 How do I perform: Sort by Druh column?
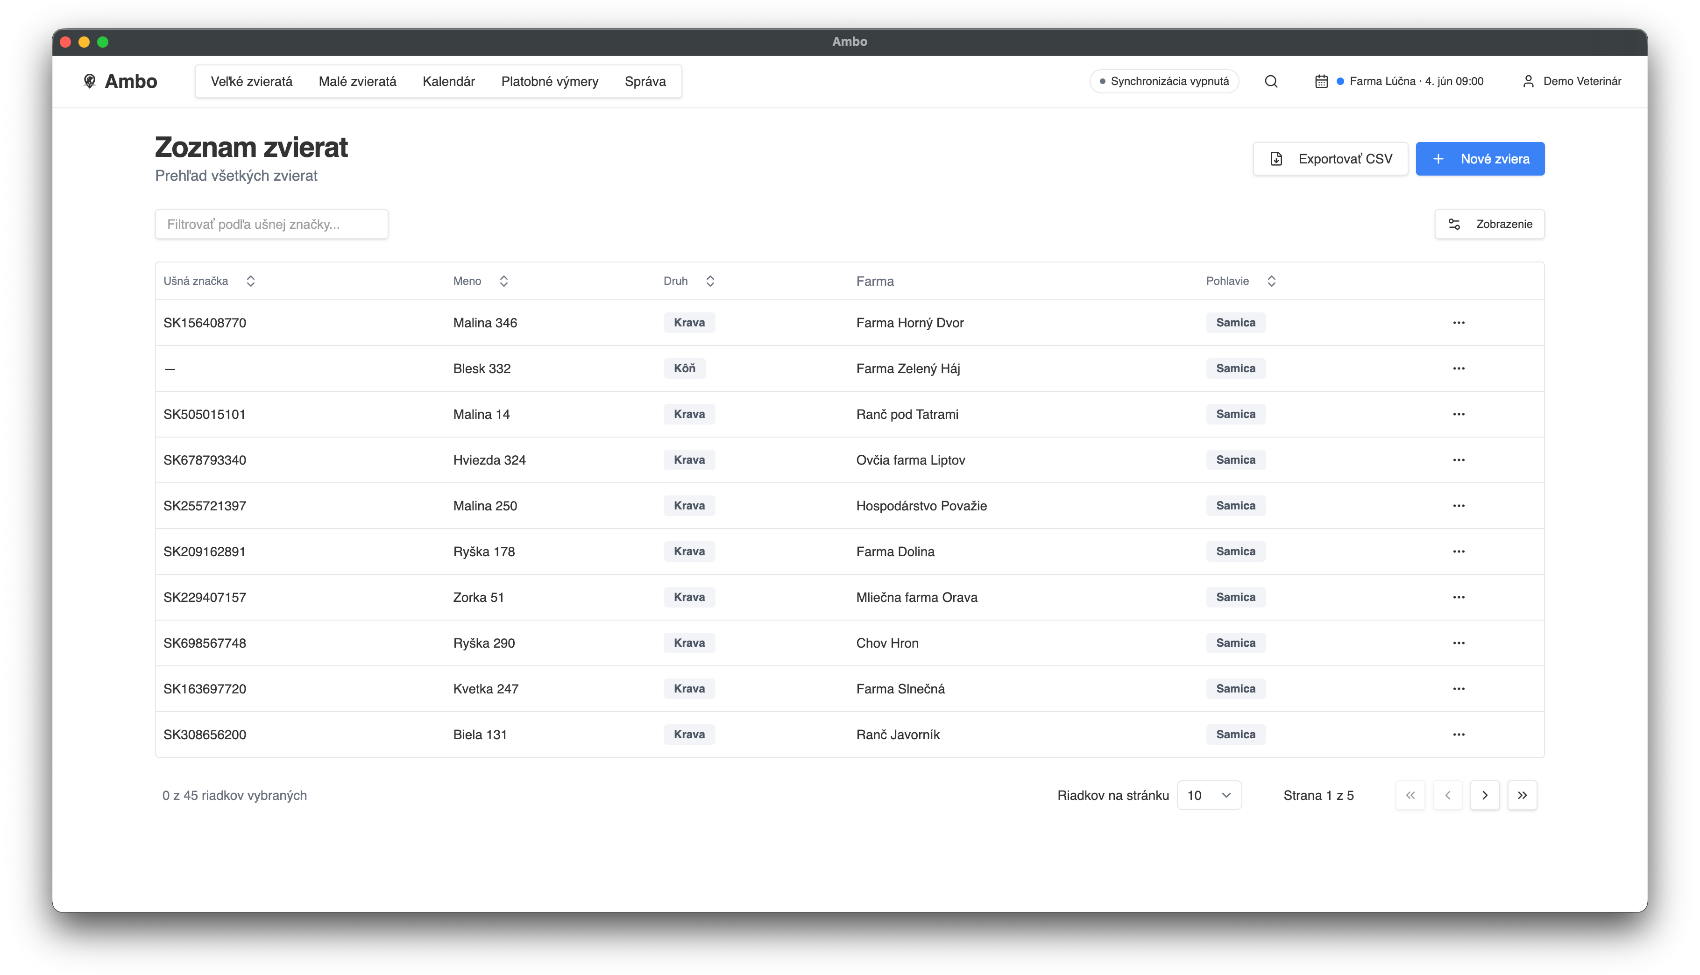(689, 281)
